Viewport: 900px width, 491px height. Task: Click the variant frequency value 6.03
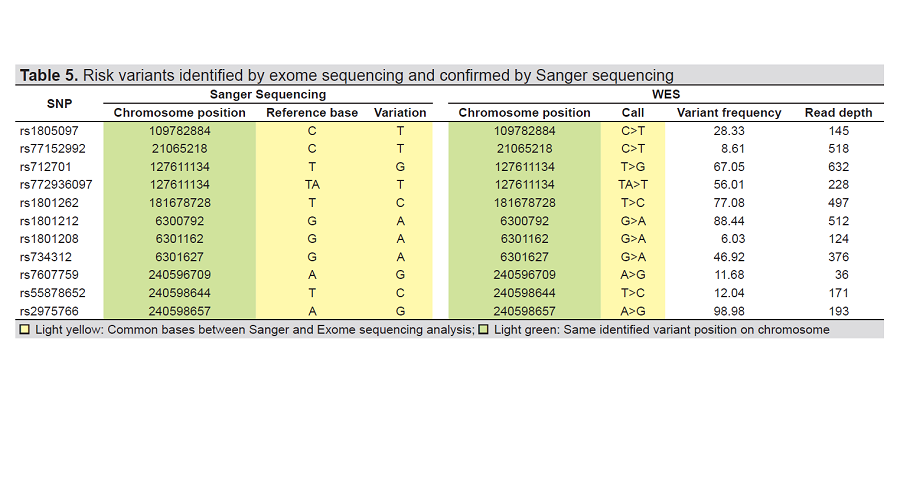tap(729, 239)
